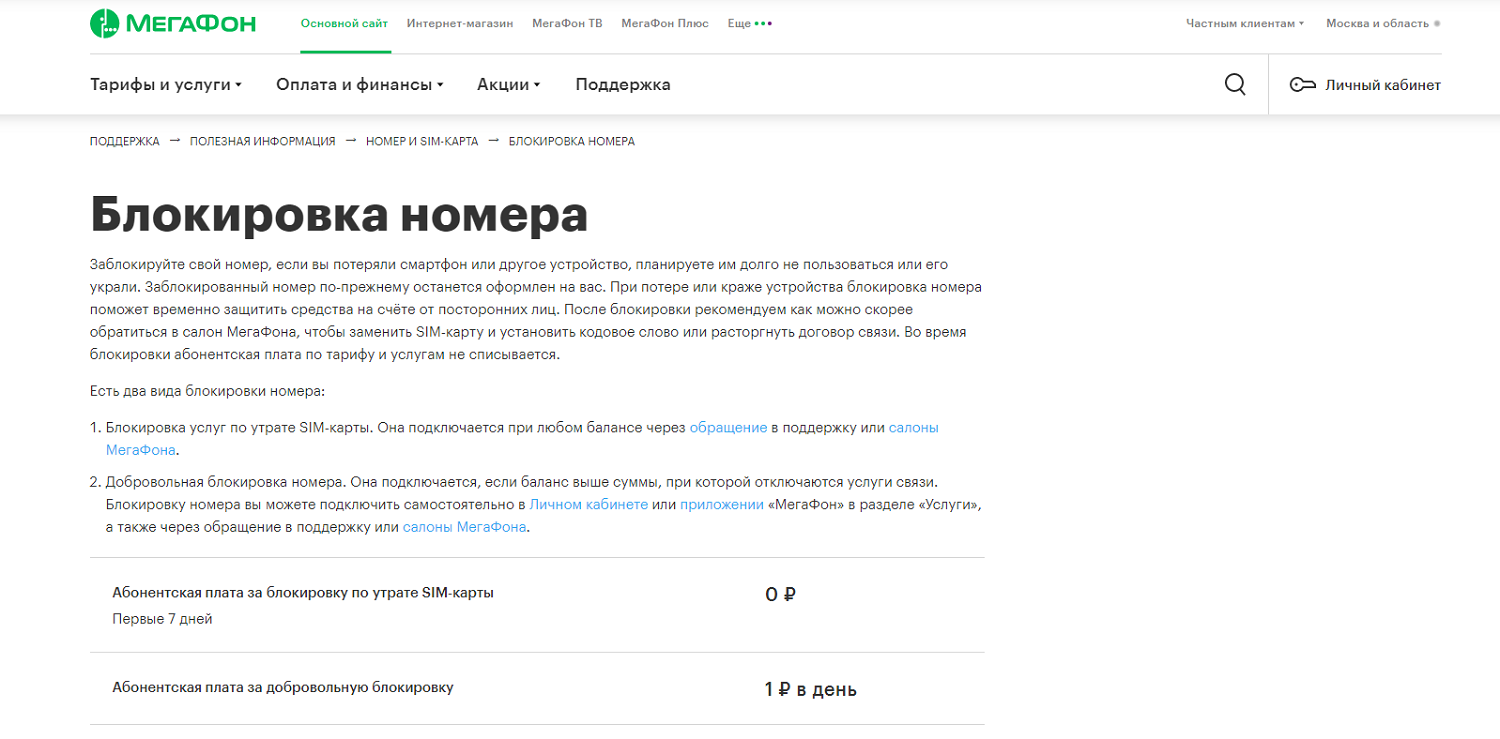Select the Основной сайт tab
The image size is (1500, 739).
[x=344, y=23]
